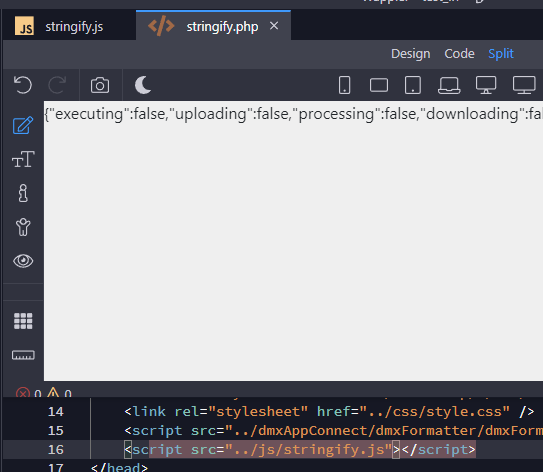Select the laptop viewport icon
This screenshot has width=543, height=472.
coord(449,85)
